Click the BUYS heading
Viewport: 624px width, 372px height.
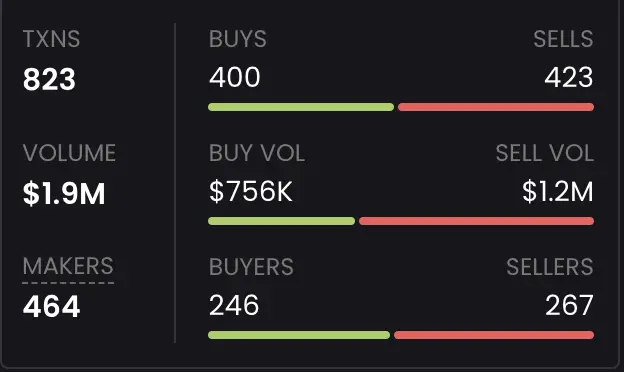[x=238, y=39]
